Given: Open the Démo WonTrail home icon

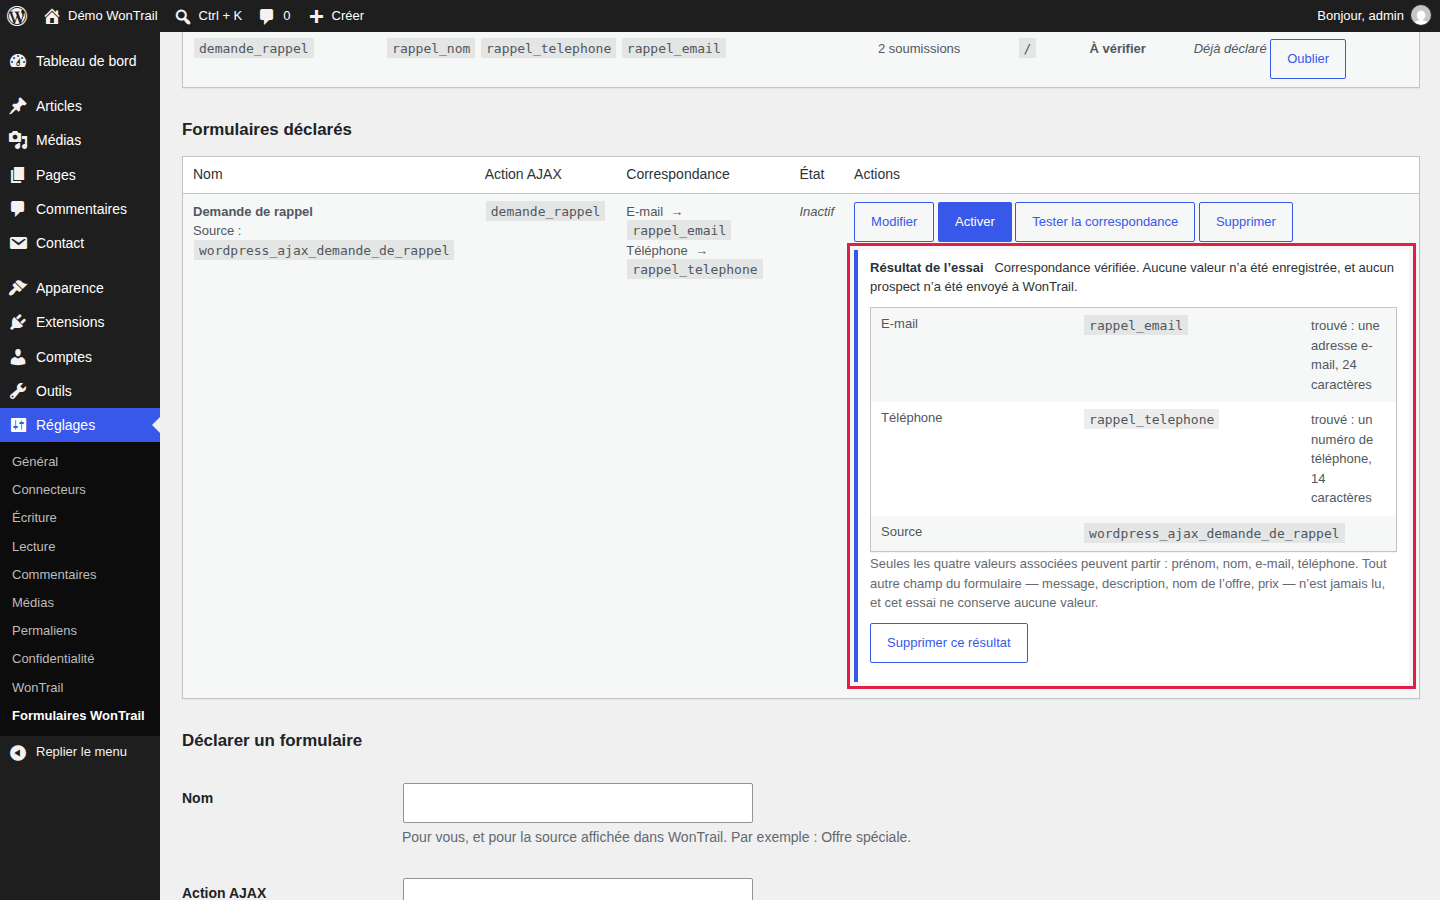Looking at the screenshot, I should click(52, 16).
